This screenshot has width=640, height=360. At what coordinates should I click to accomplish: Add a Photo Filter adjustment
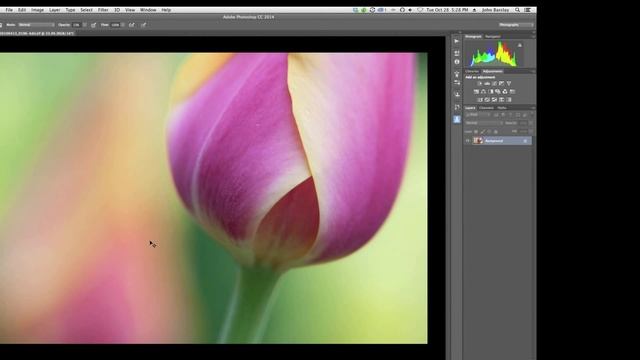498,92
